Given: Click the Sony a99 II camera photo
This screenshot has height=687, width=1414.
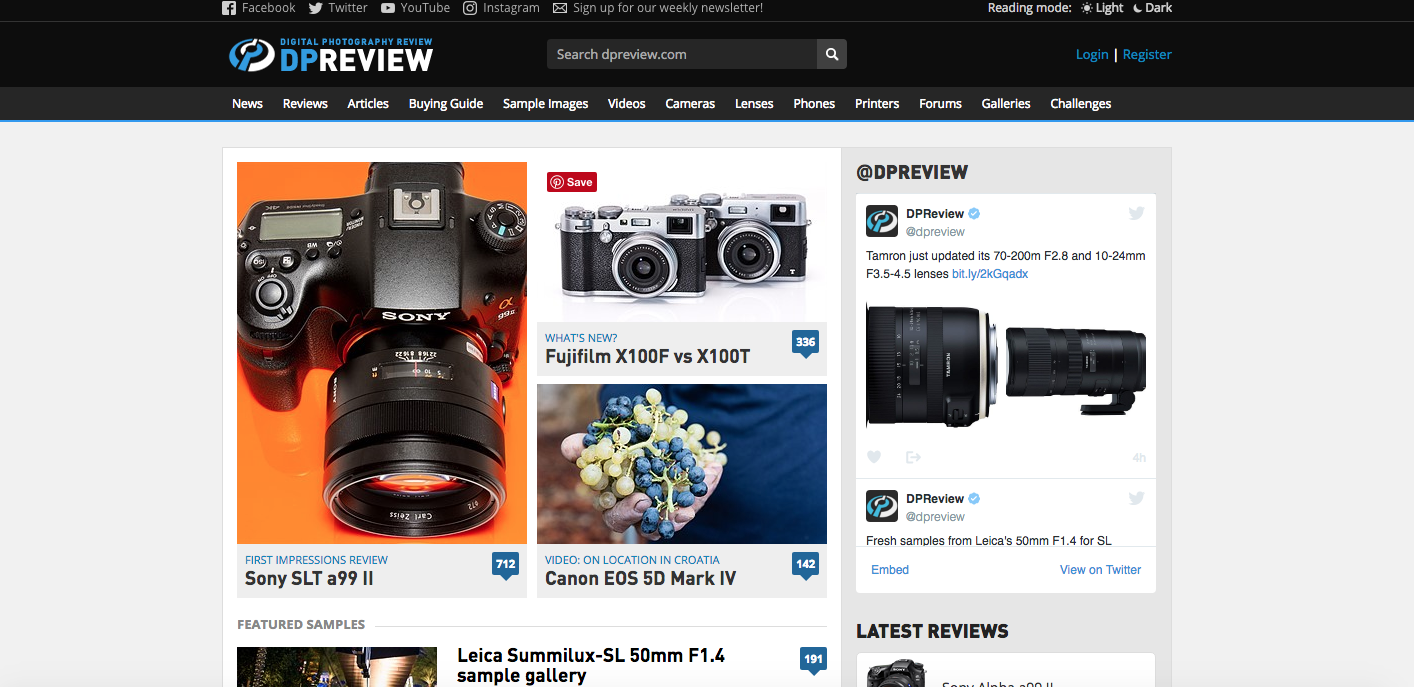Looking at the screenshot, I should tap(382, 353).
